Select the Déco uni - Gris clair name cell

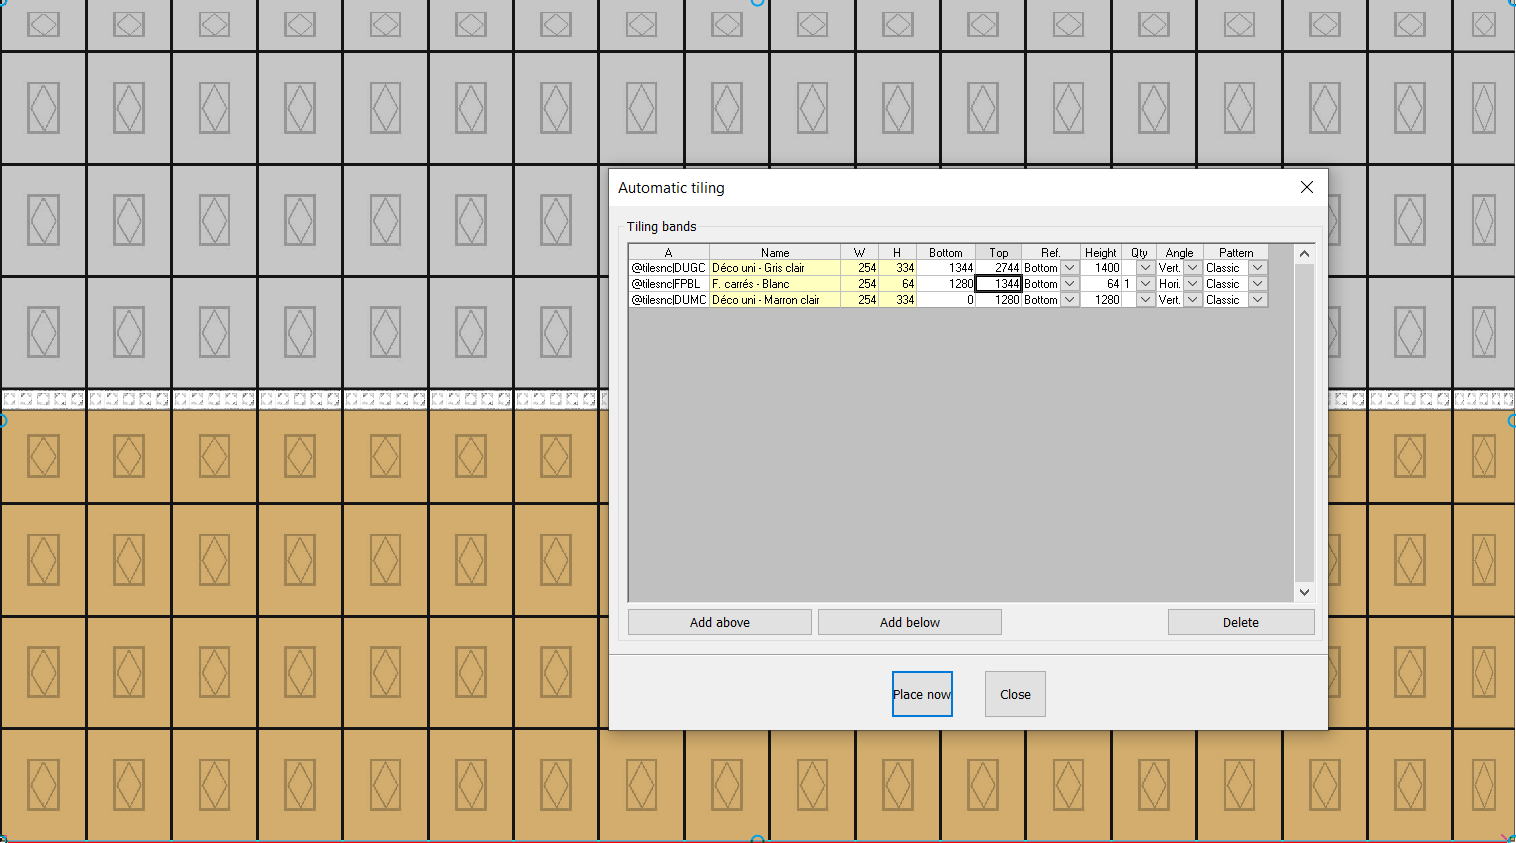tap(774, 268)
